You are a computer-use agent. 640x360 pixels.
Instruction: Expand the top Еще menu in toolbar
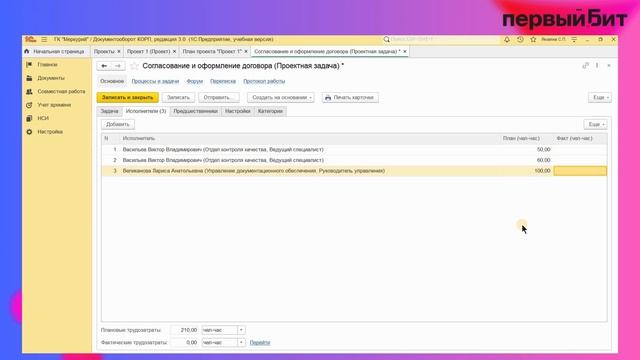[600, 98]
